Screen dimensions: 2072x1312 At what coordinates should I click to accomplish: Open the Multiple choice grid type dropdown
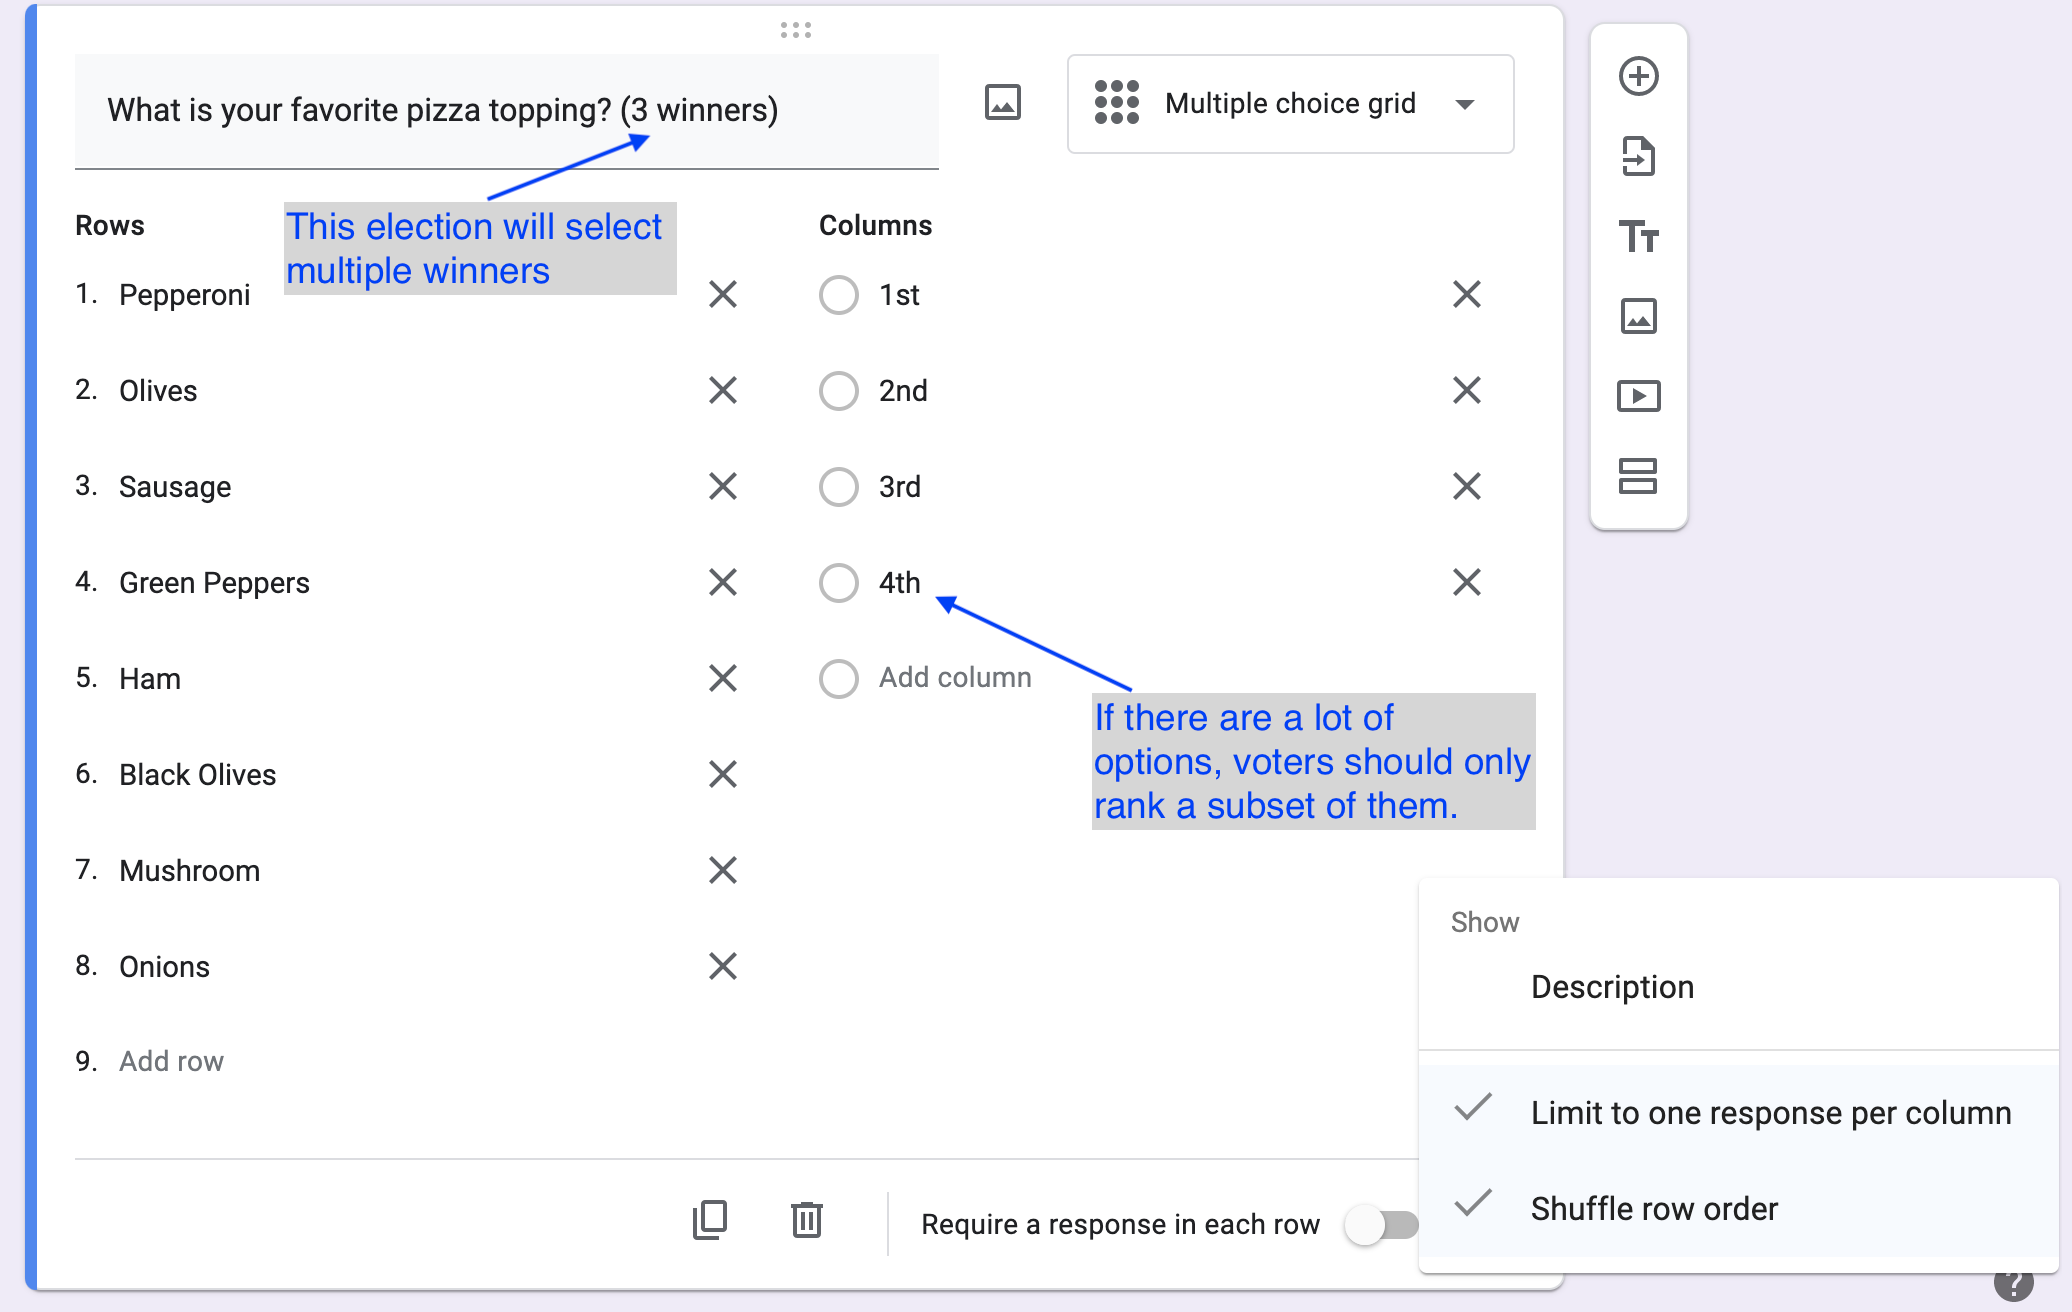click(1290, 104)
